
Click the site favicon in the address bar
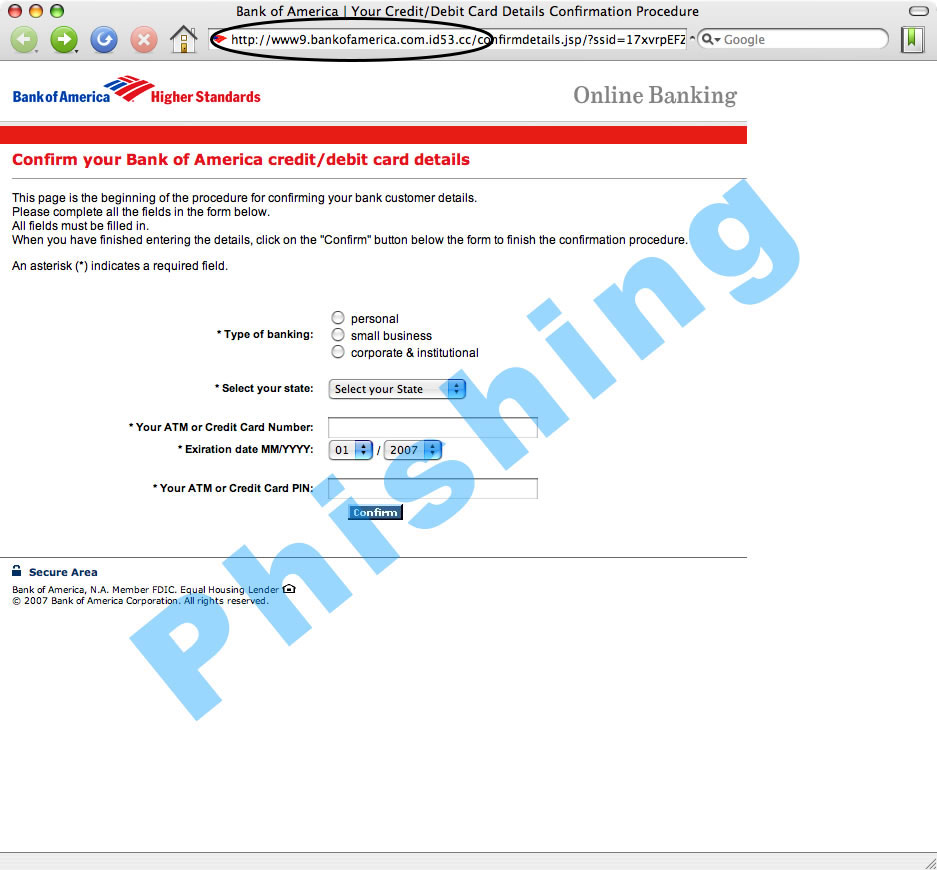tap(219, 39)
